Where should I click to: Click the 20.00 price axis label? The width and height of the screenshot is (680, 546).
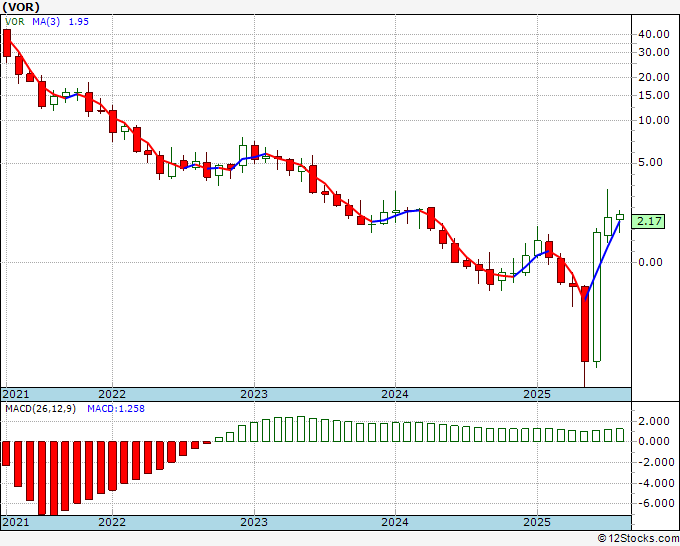pos(654,78)
